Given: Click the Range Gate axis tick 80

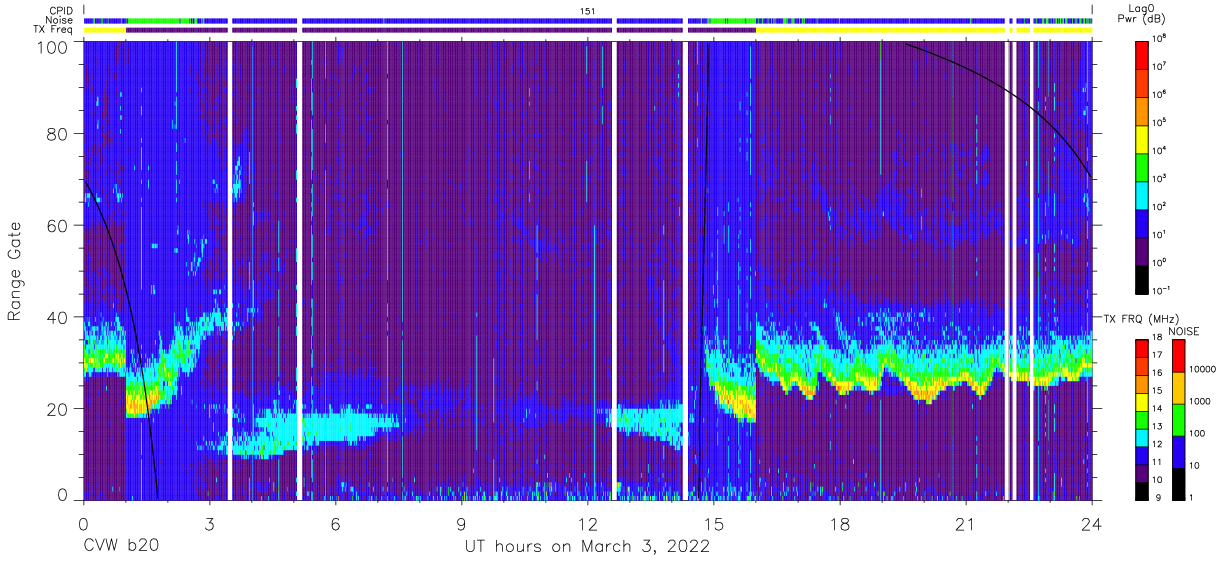Looking at the screenshot, I should pyautogui.click(x=57, y=134).
